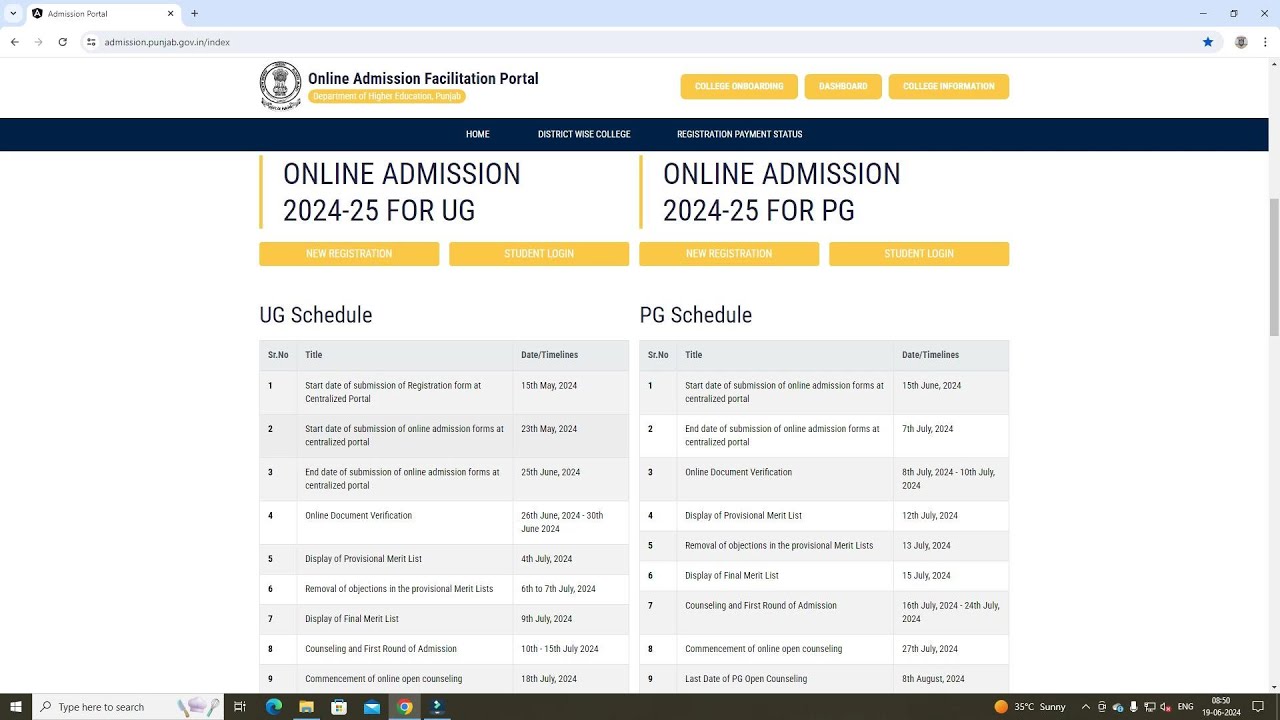Show hidden system tray icons
This screenshot has width=1280, height=720.
coord(1086,707)
